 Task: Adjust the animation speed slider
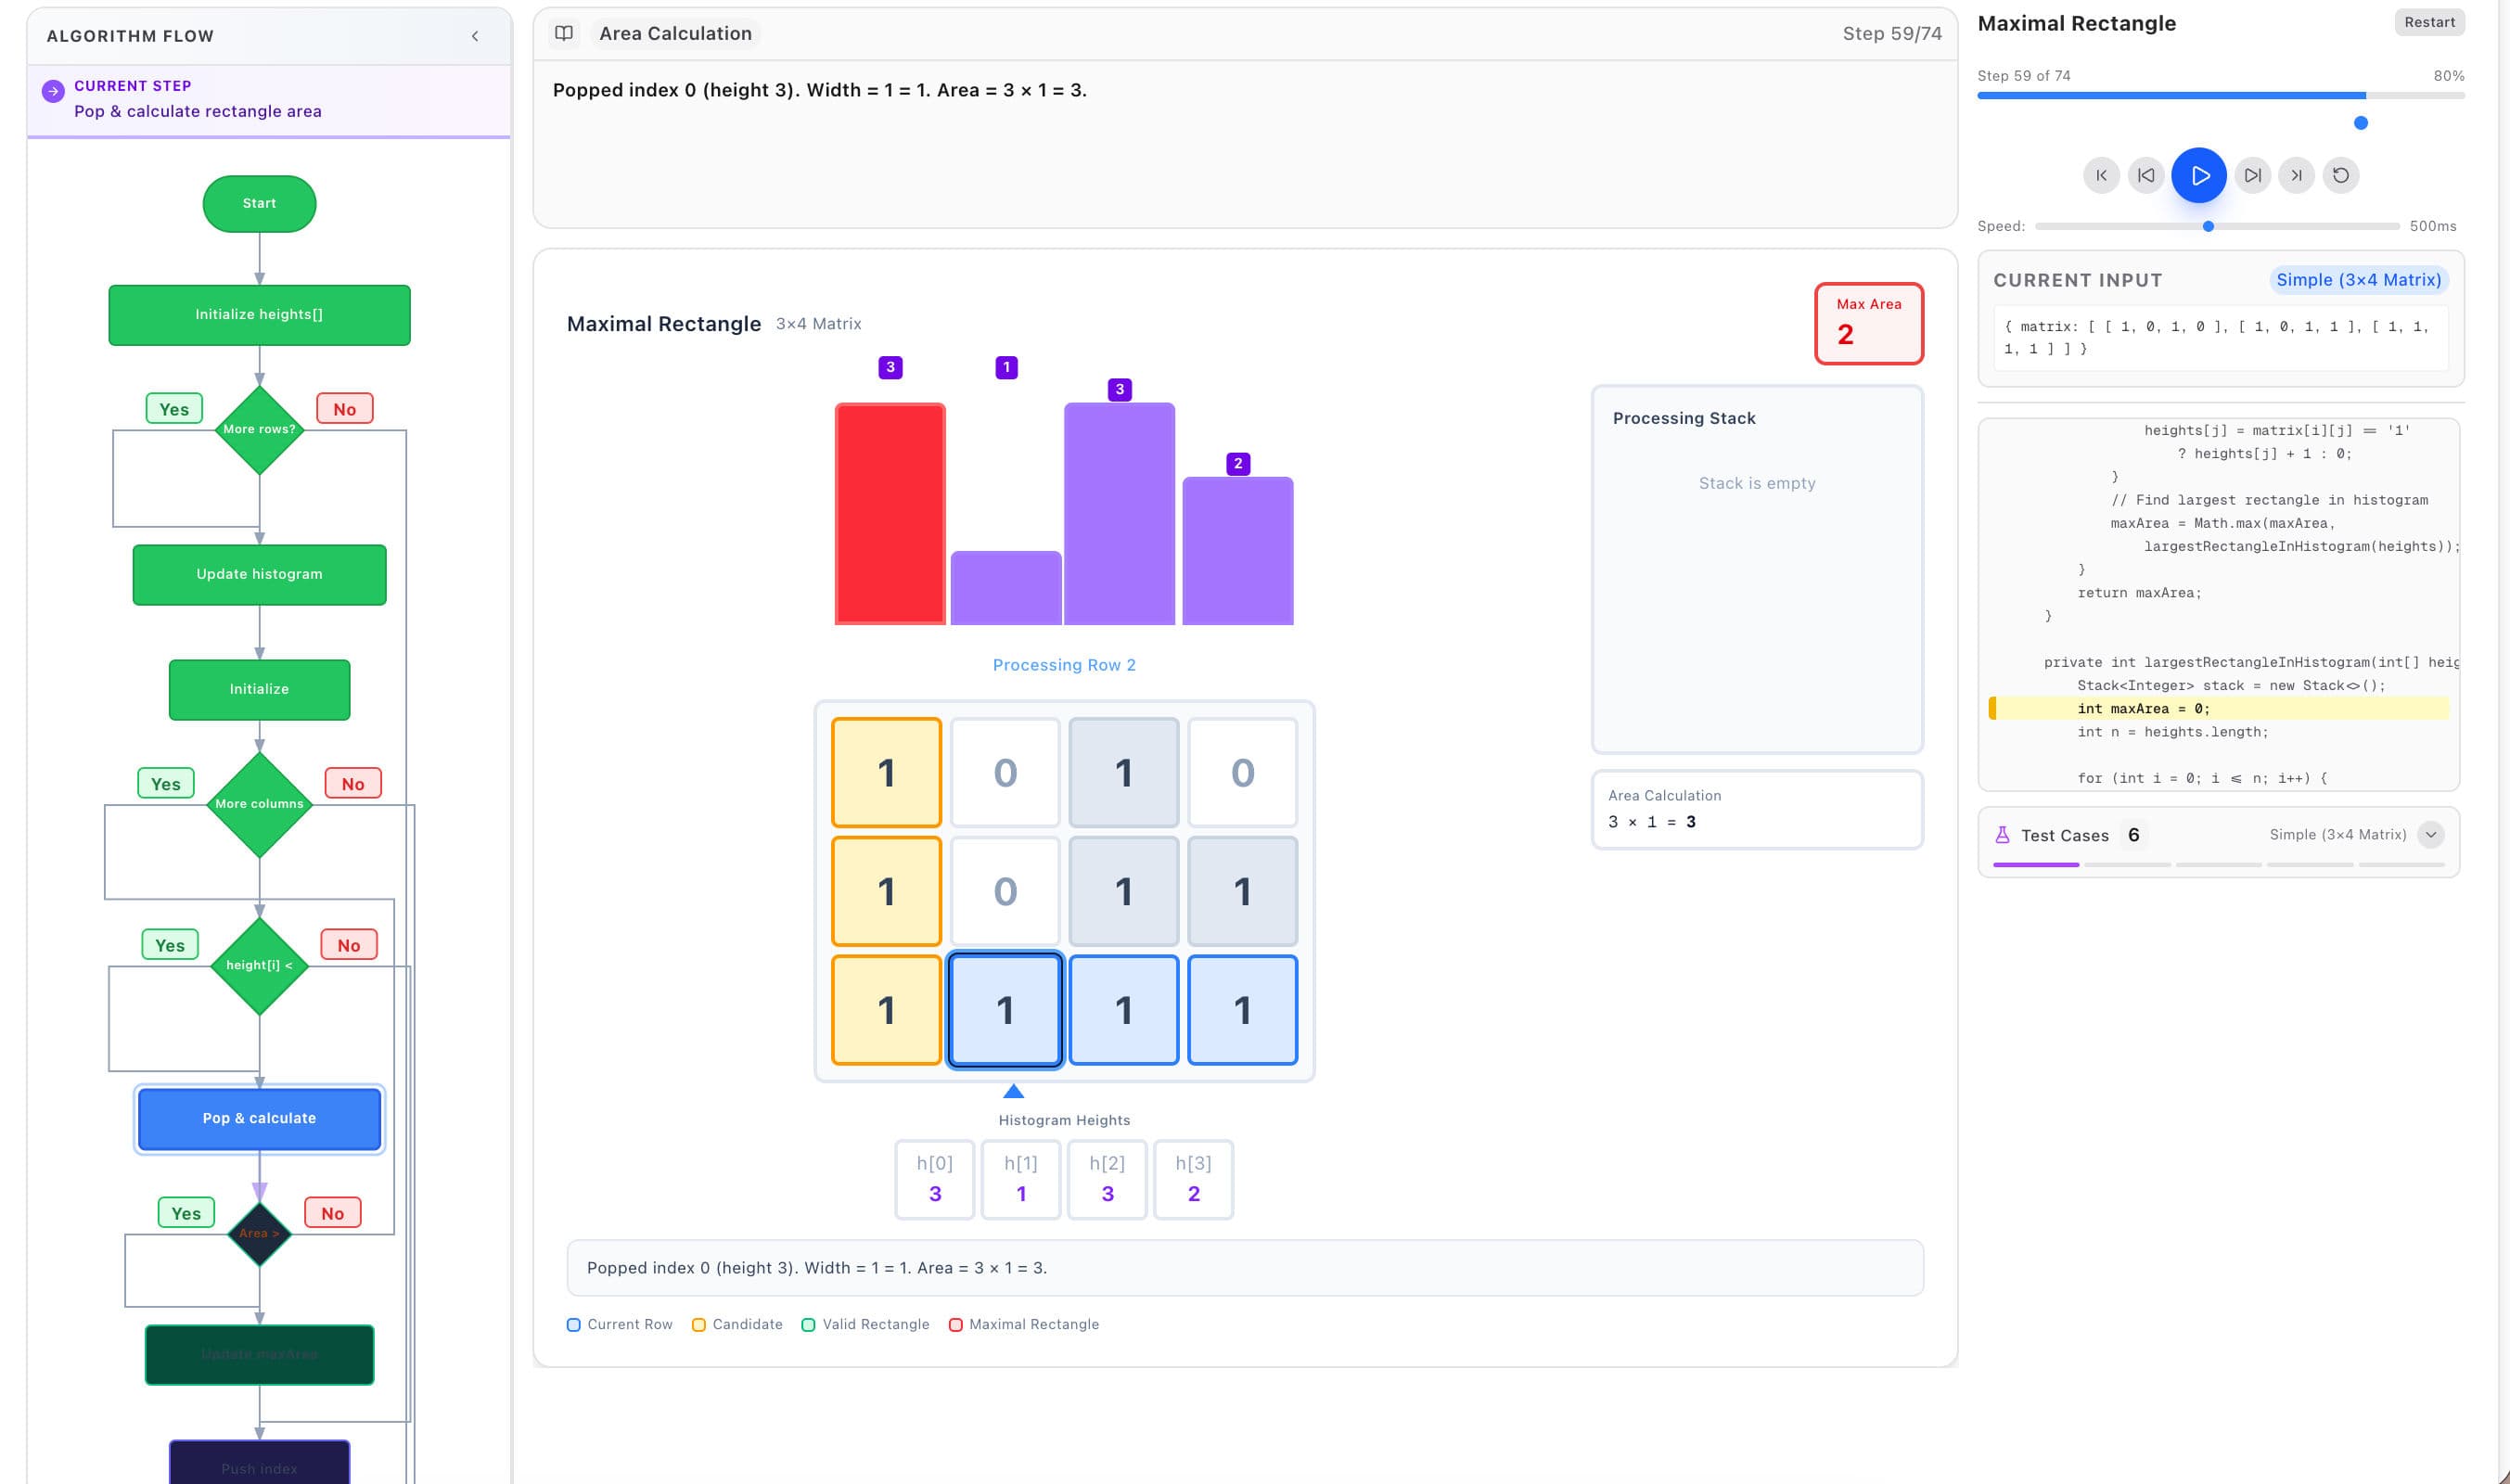click(2207, 226)
